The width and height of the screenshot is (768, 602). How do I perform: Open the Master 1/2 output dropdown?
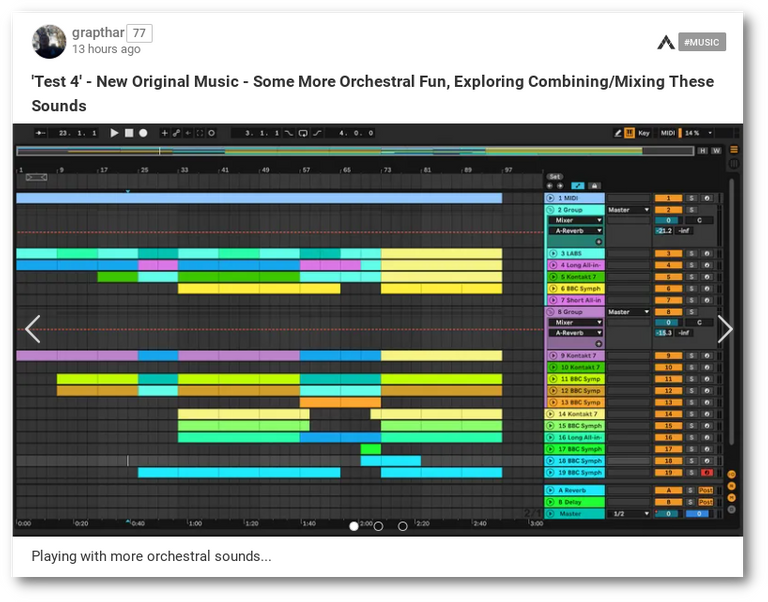point(628,514)
